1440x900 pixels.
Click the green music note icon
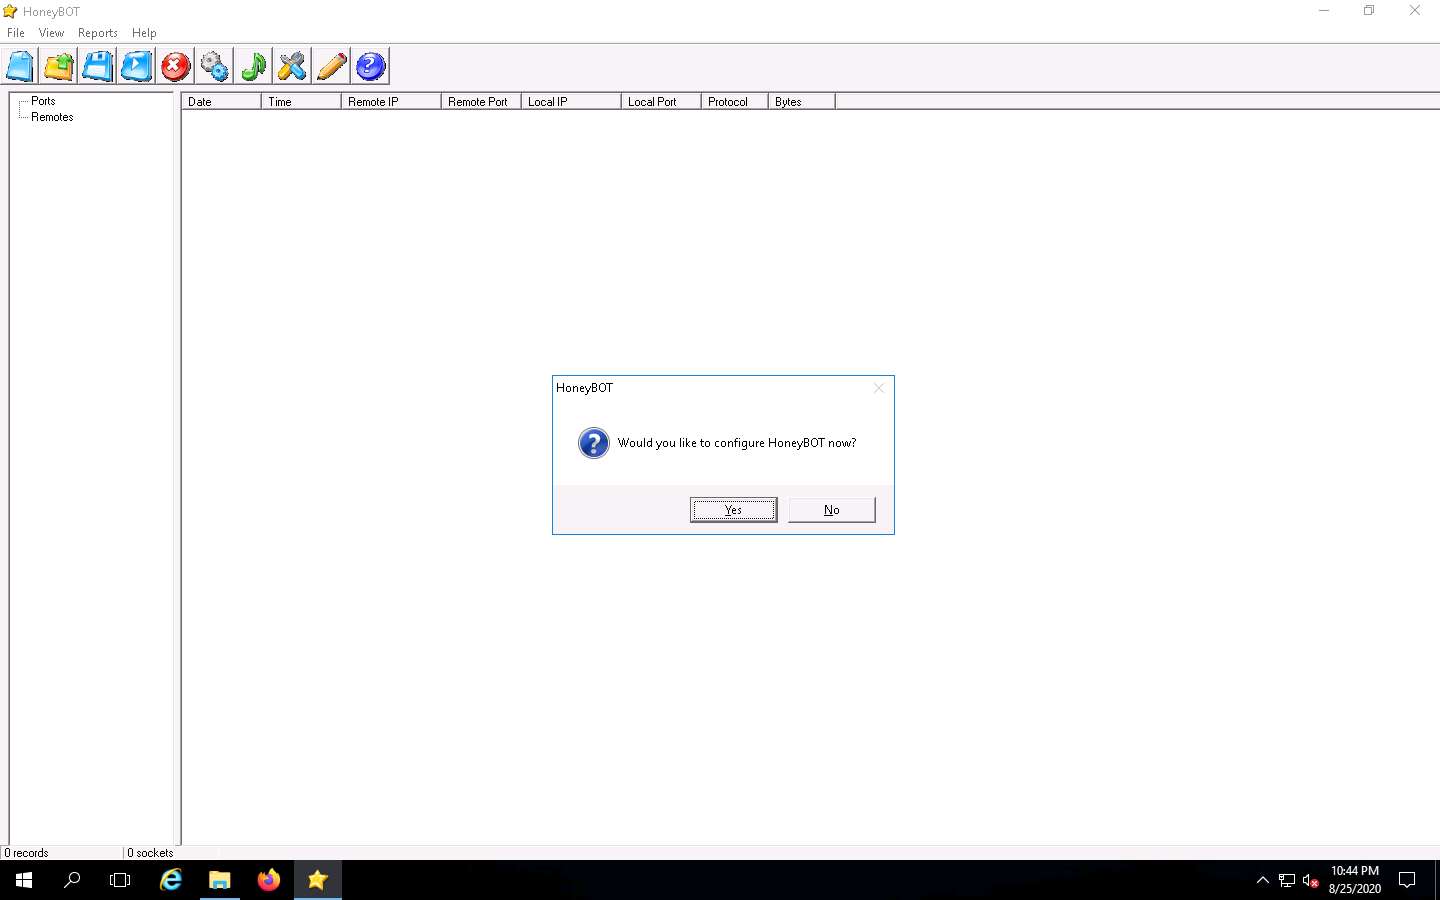pyautogui.click(x=254, y=67)
